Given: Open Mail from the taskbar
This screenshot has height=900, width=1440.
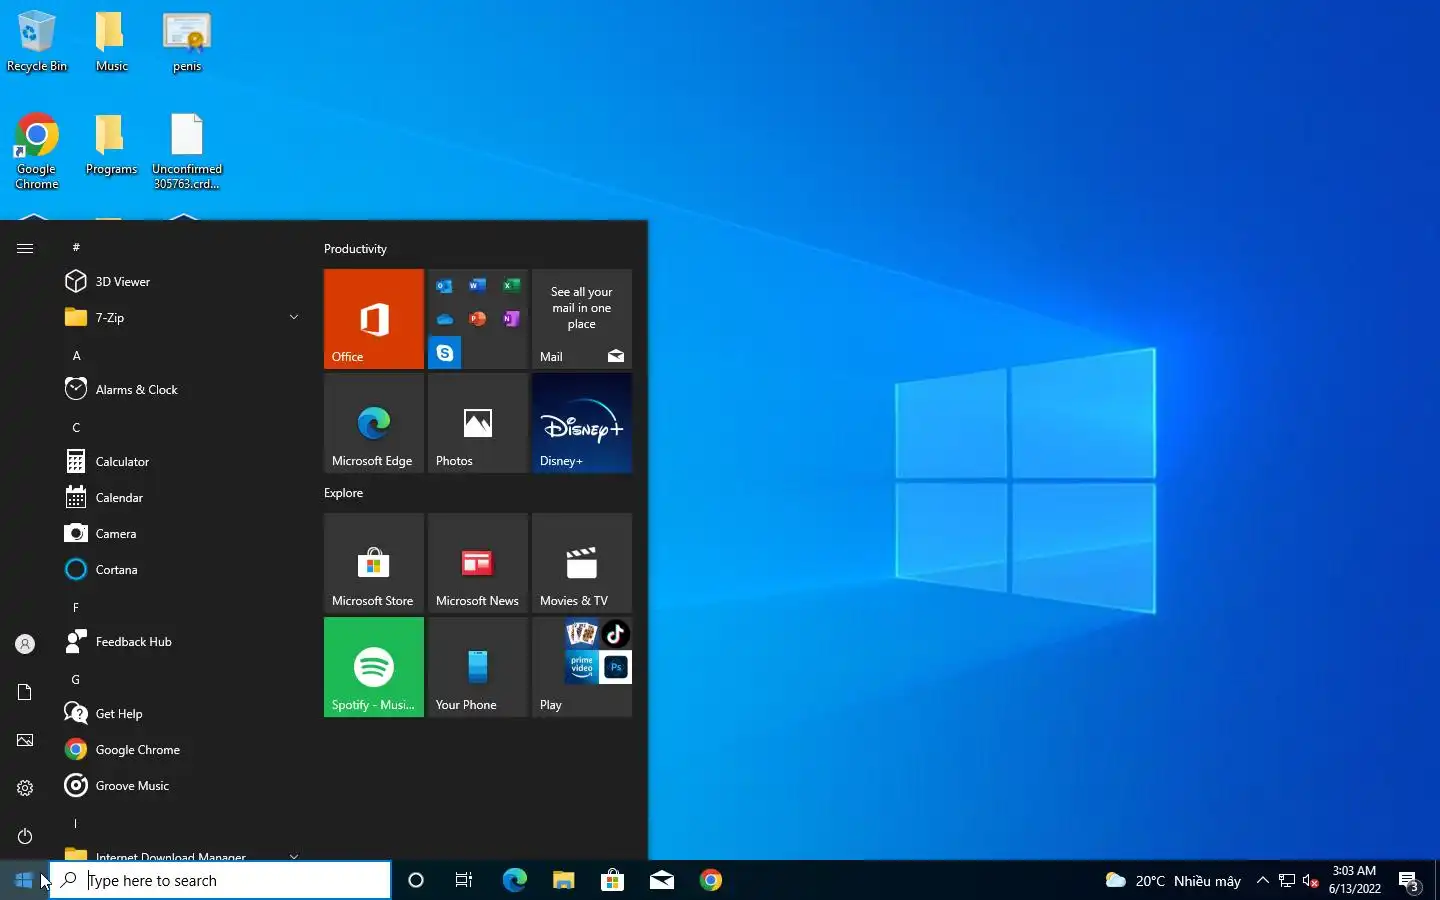Looking at the screenshot, I should [x=661, y=880].
